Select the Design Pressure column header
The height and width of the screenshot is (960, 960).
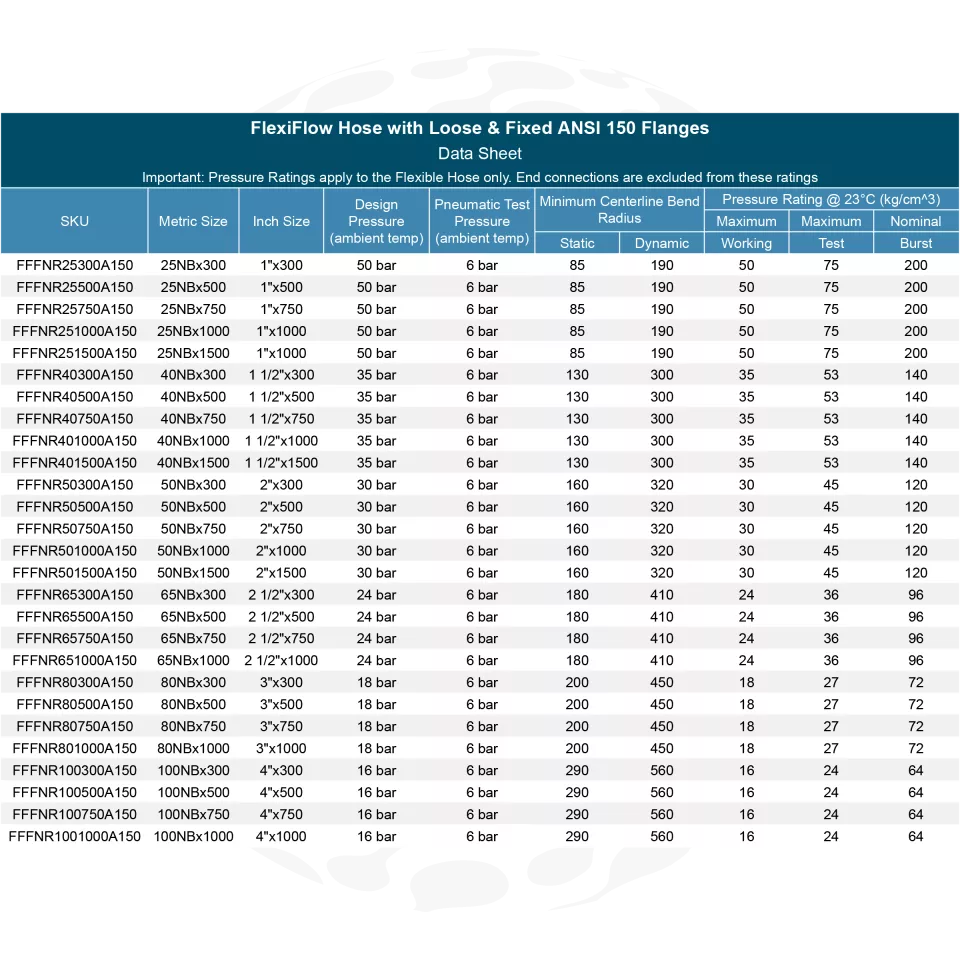pyautogui.click(x=376, y=221)
